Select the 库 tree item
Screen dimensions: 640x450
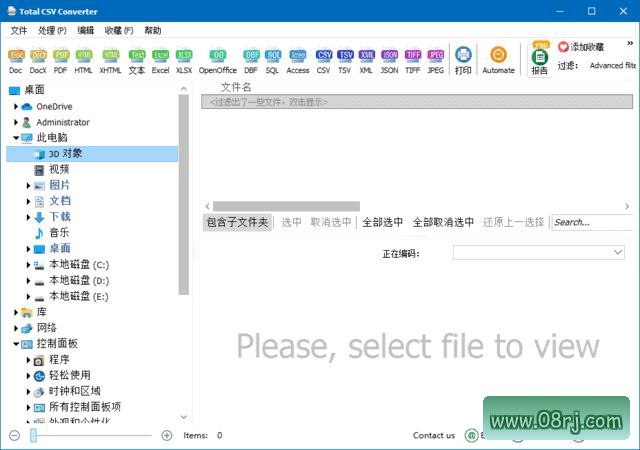pos(41,312)
